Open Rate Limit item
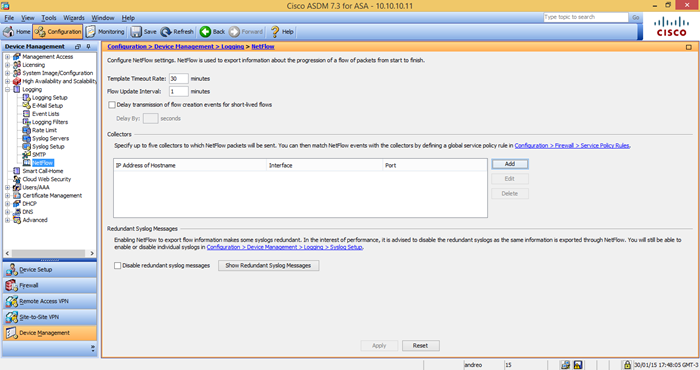Viewport: 700px width, 370px height. pyautogui.click(x=44, y=130)
